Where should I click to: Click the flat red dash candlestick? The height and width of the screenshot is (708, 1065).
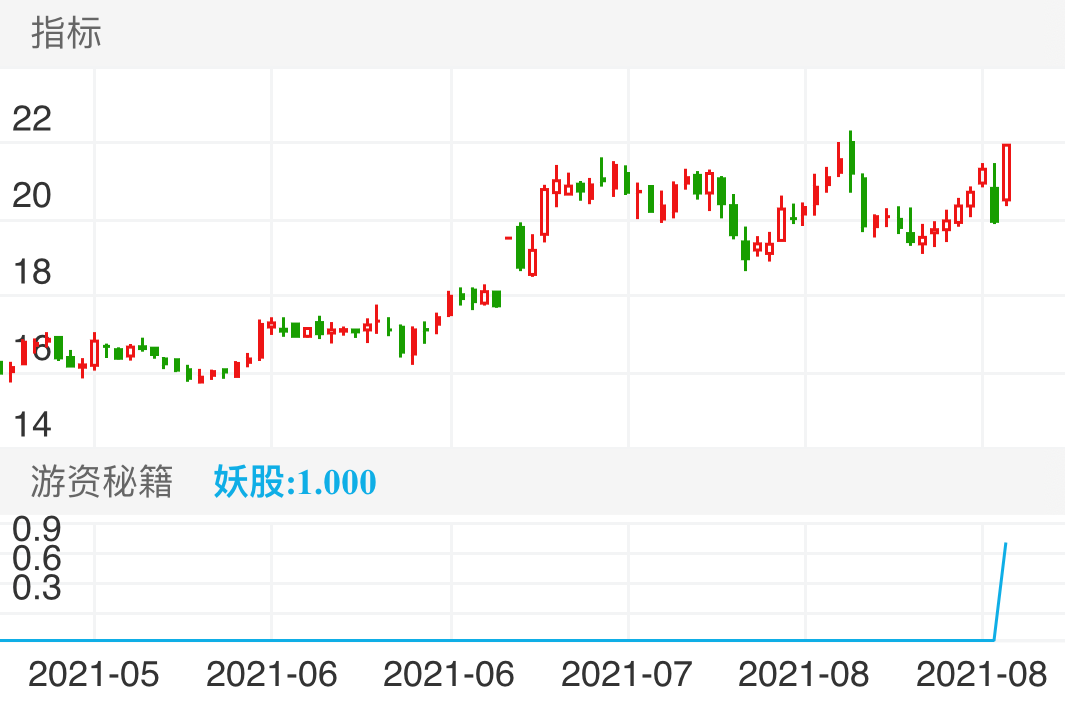point(508,238)
